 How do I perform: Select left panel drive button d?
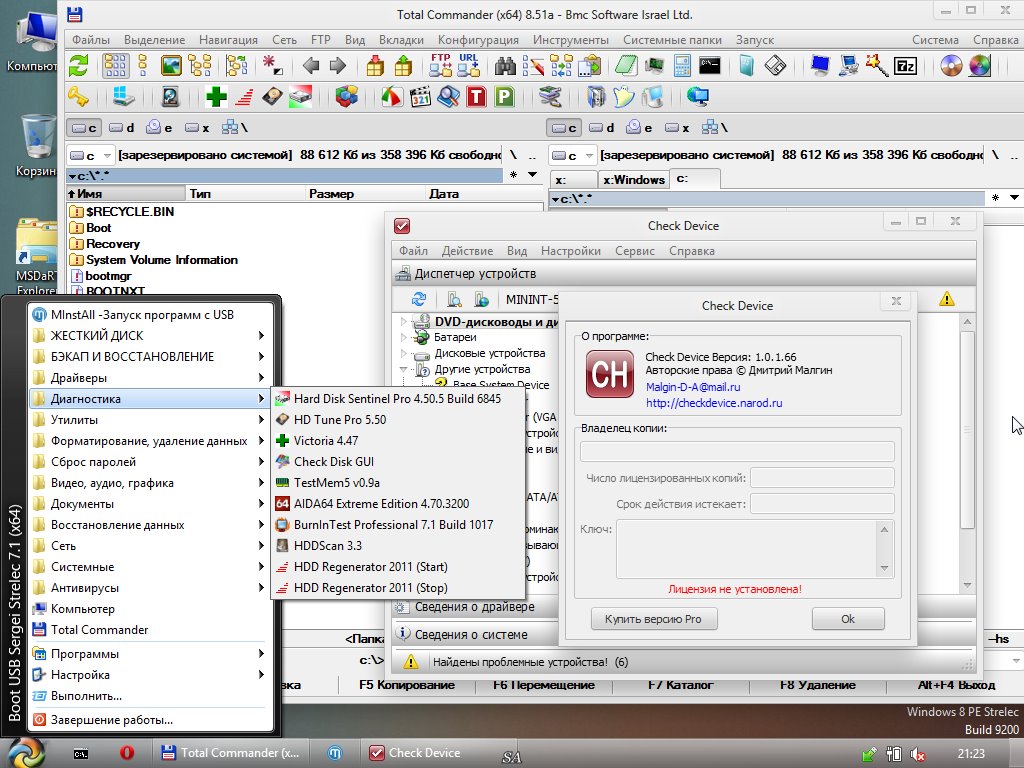point(121,128)
